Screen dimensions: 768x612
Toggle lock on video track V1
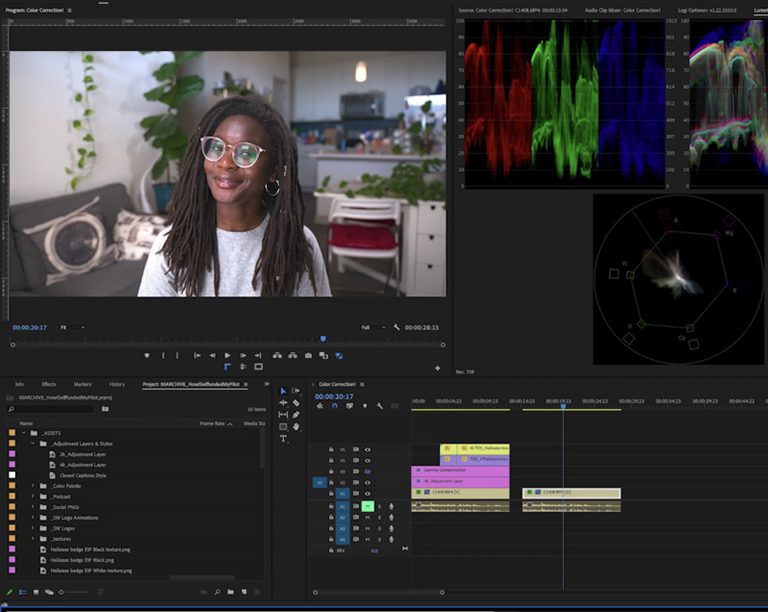[332, 493]
